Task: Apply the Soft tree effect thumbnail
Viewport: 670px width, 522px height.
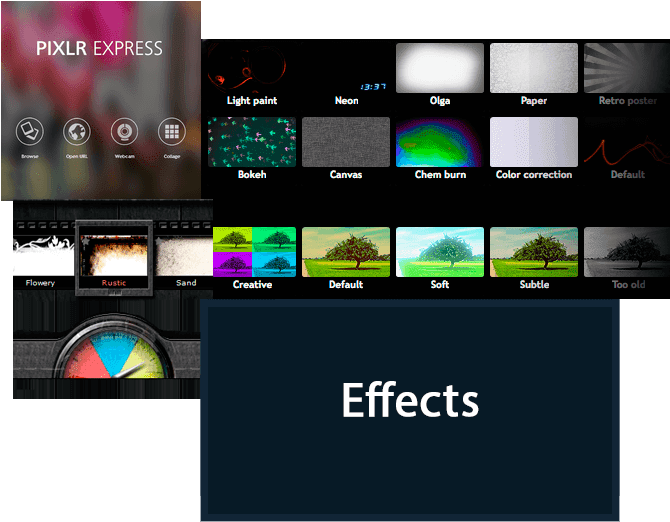Action: [440, 252]
